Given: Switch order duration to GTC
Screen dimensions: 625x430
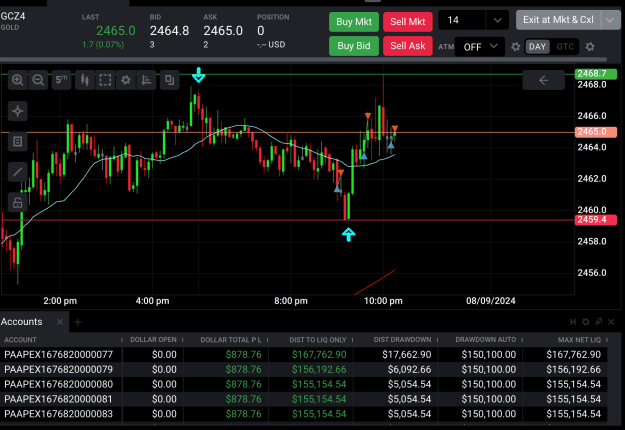Looking at the screenshot, I should (x=565, y=47).
